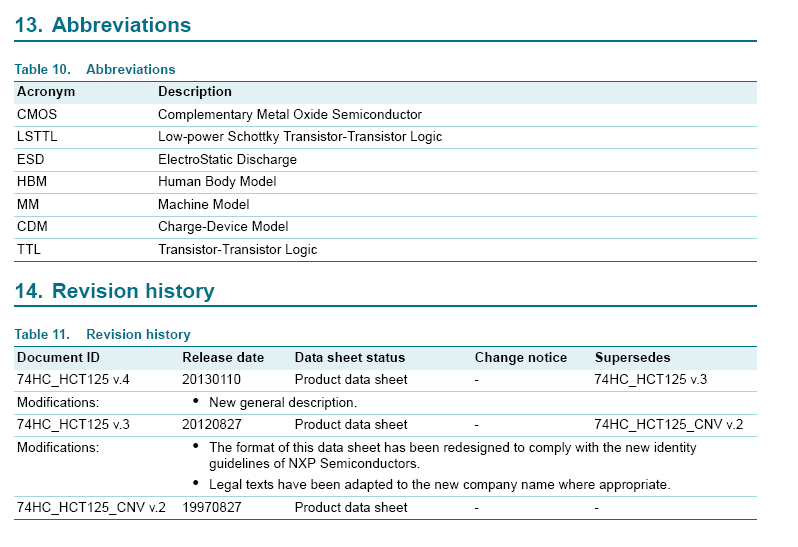Select the 'Machine Model' description text
The width and height of the screenshot is (798, 547).
[x=203, y=204]
